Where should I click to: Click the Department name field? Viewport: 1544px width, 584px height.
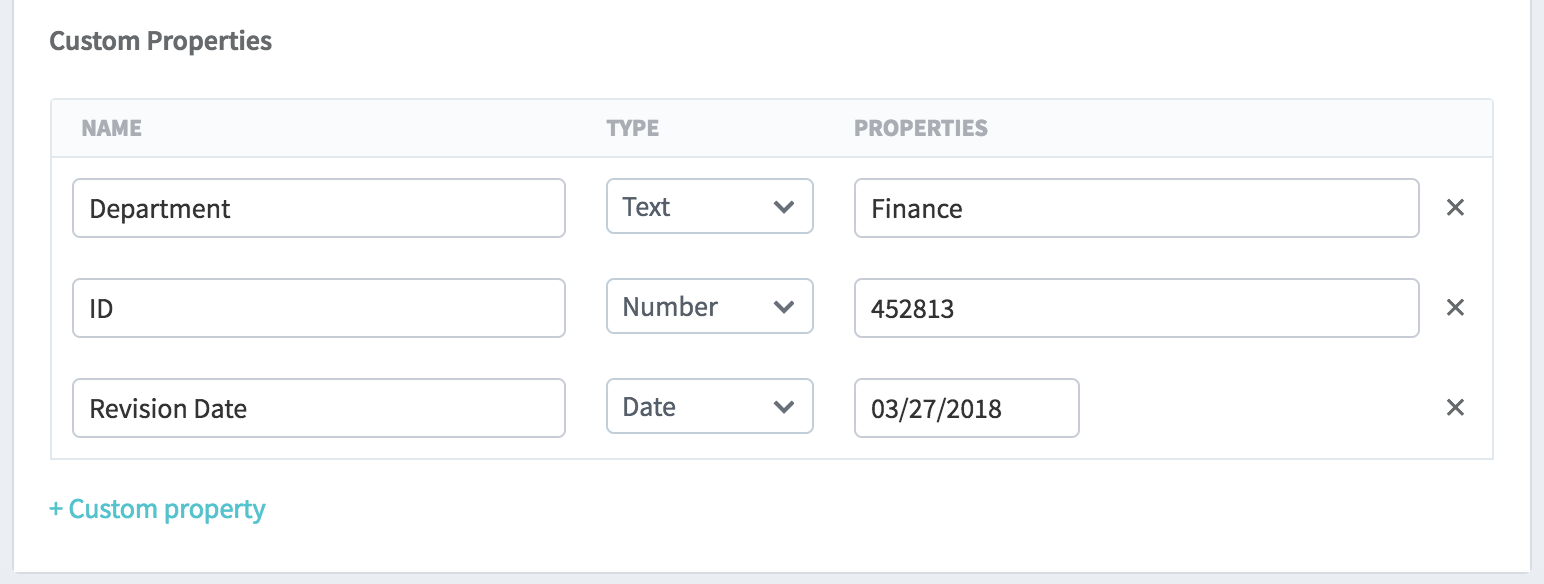318,208
